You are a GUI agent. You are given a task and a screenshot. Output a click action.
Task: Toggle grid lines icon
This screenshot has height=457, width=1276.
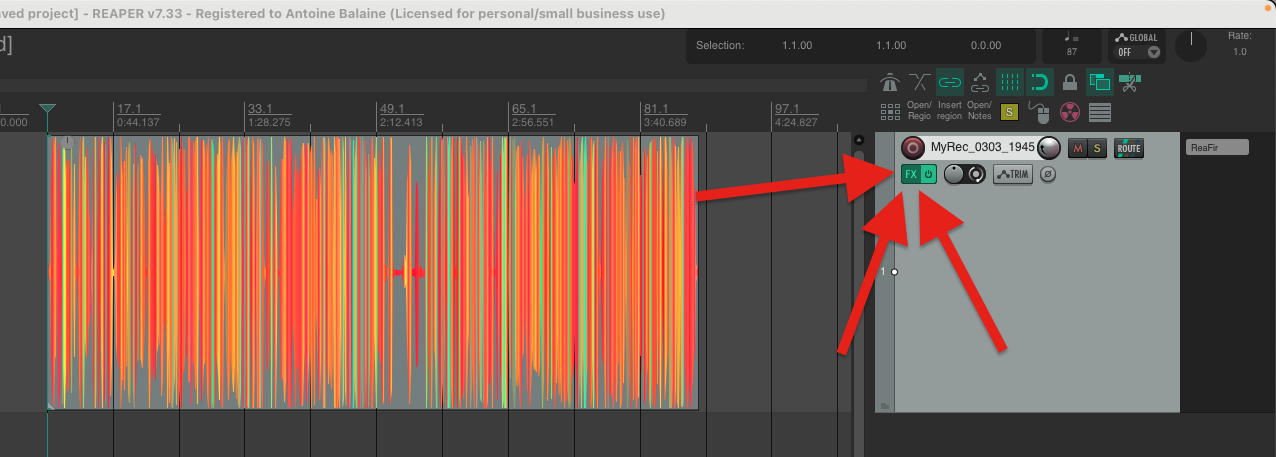coord(1010,82)
